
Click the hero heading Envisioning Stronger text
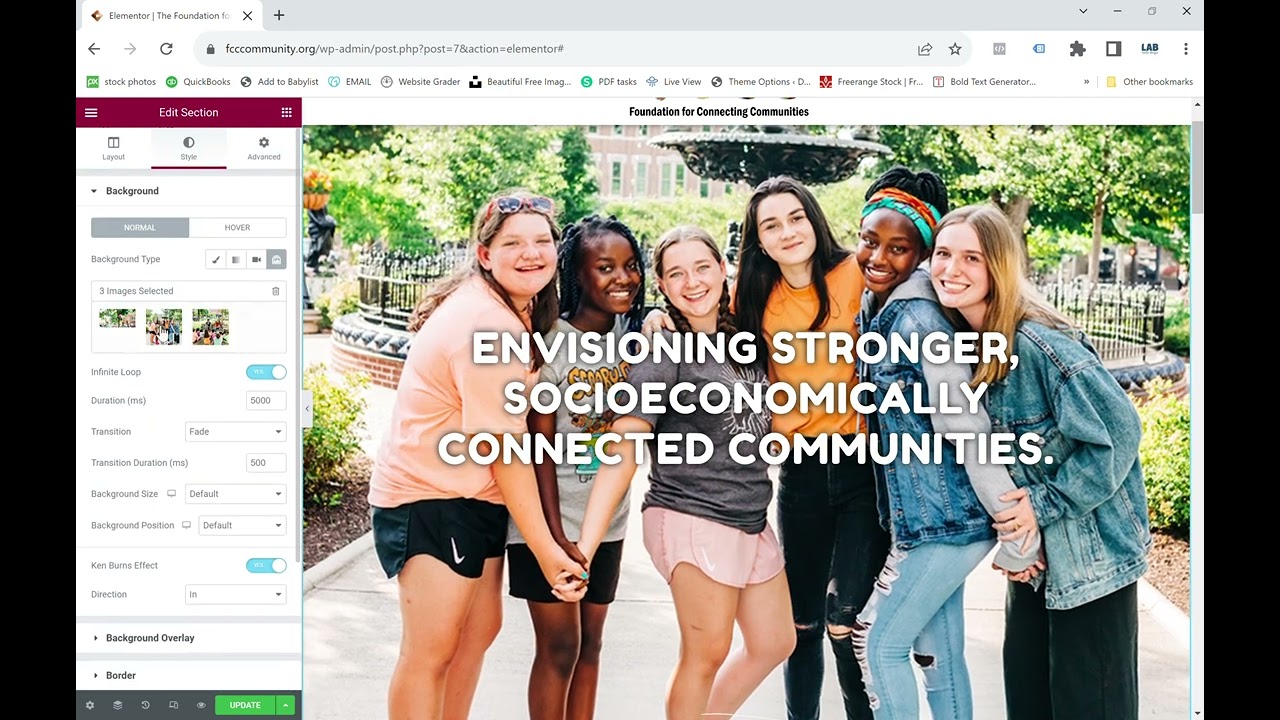click(x=746, y=399)
